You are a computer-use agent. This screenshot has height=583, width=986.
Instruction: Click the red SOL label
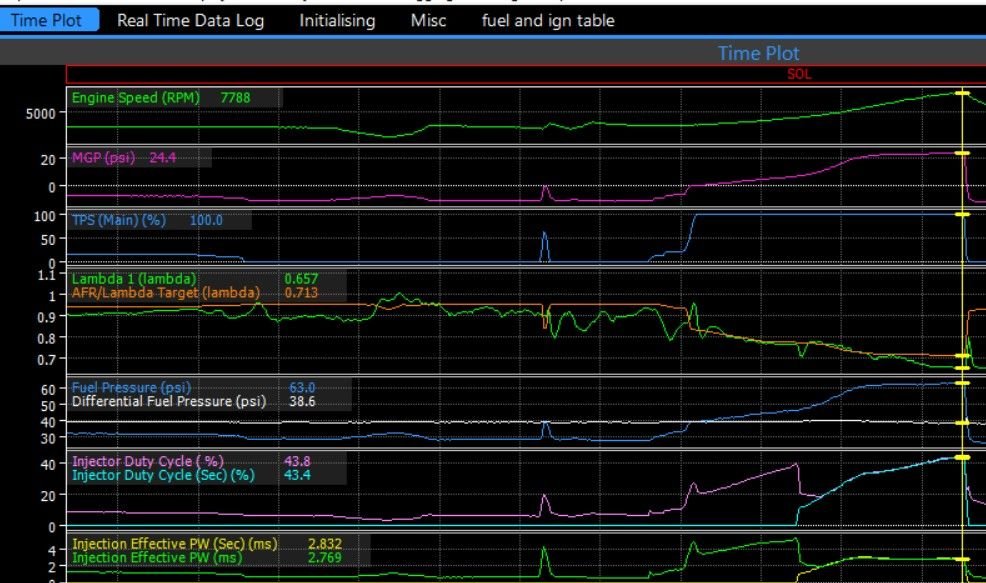[x=799, y=74]
